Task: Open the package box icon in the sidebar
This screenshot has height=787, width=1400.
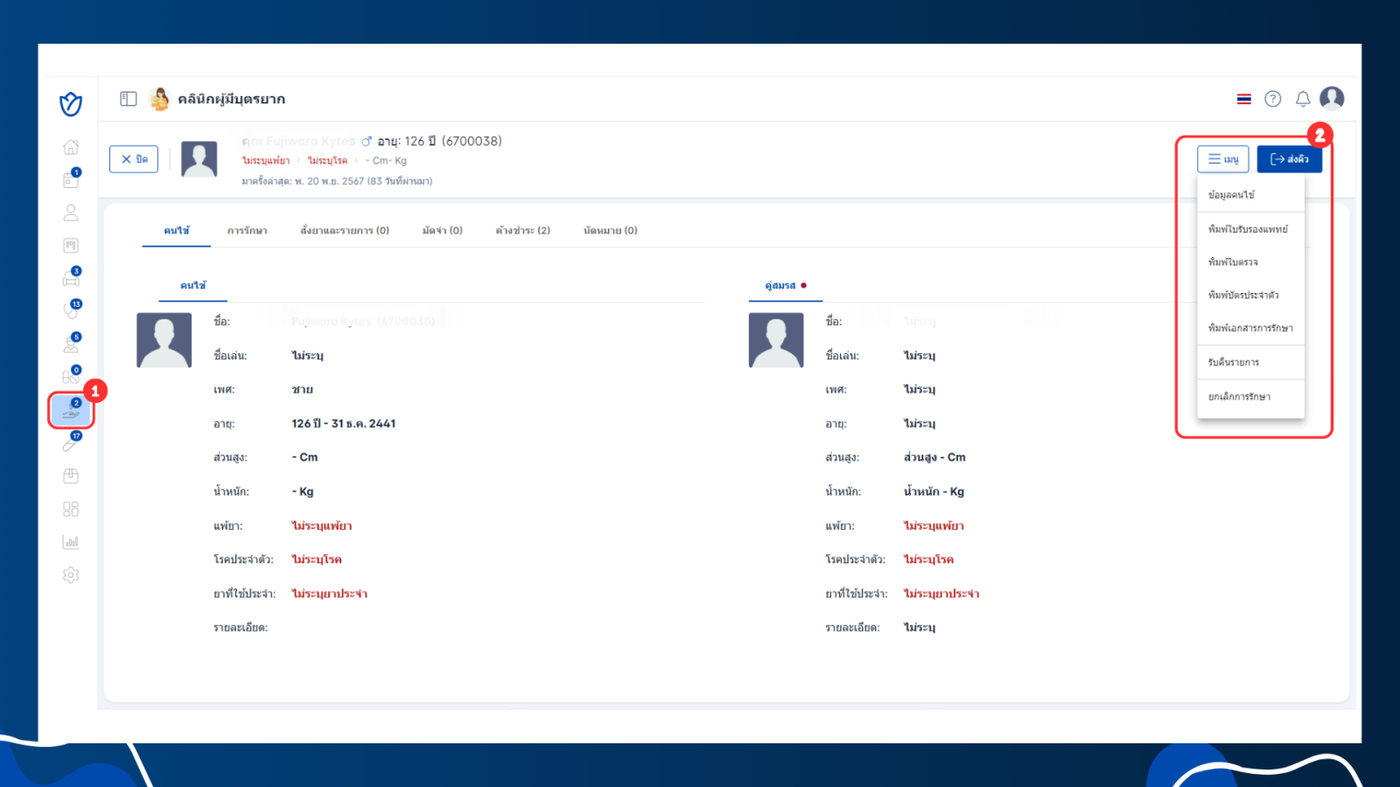Action: click(x=70, y=476)
